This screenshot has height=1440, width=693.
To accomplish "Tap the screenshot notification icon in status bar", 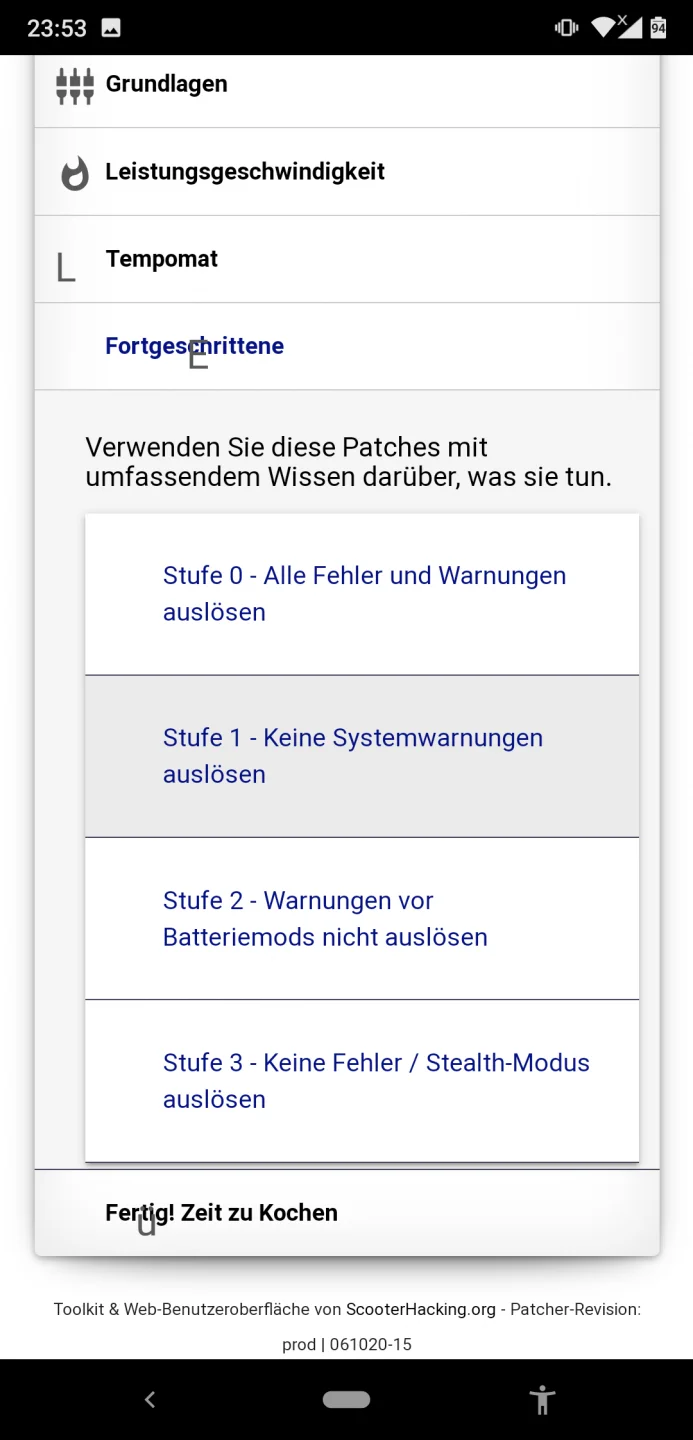I will (111, 28).
